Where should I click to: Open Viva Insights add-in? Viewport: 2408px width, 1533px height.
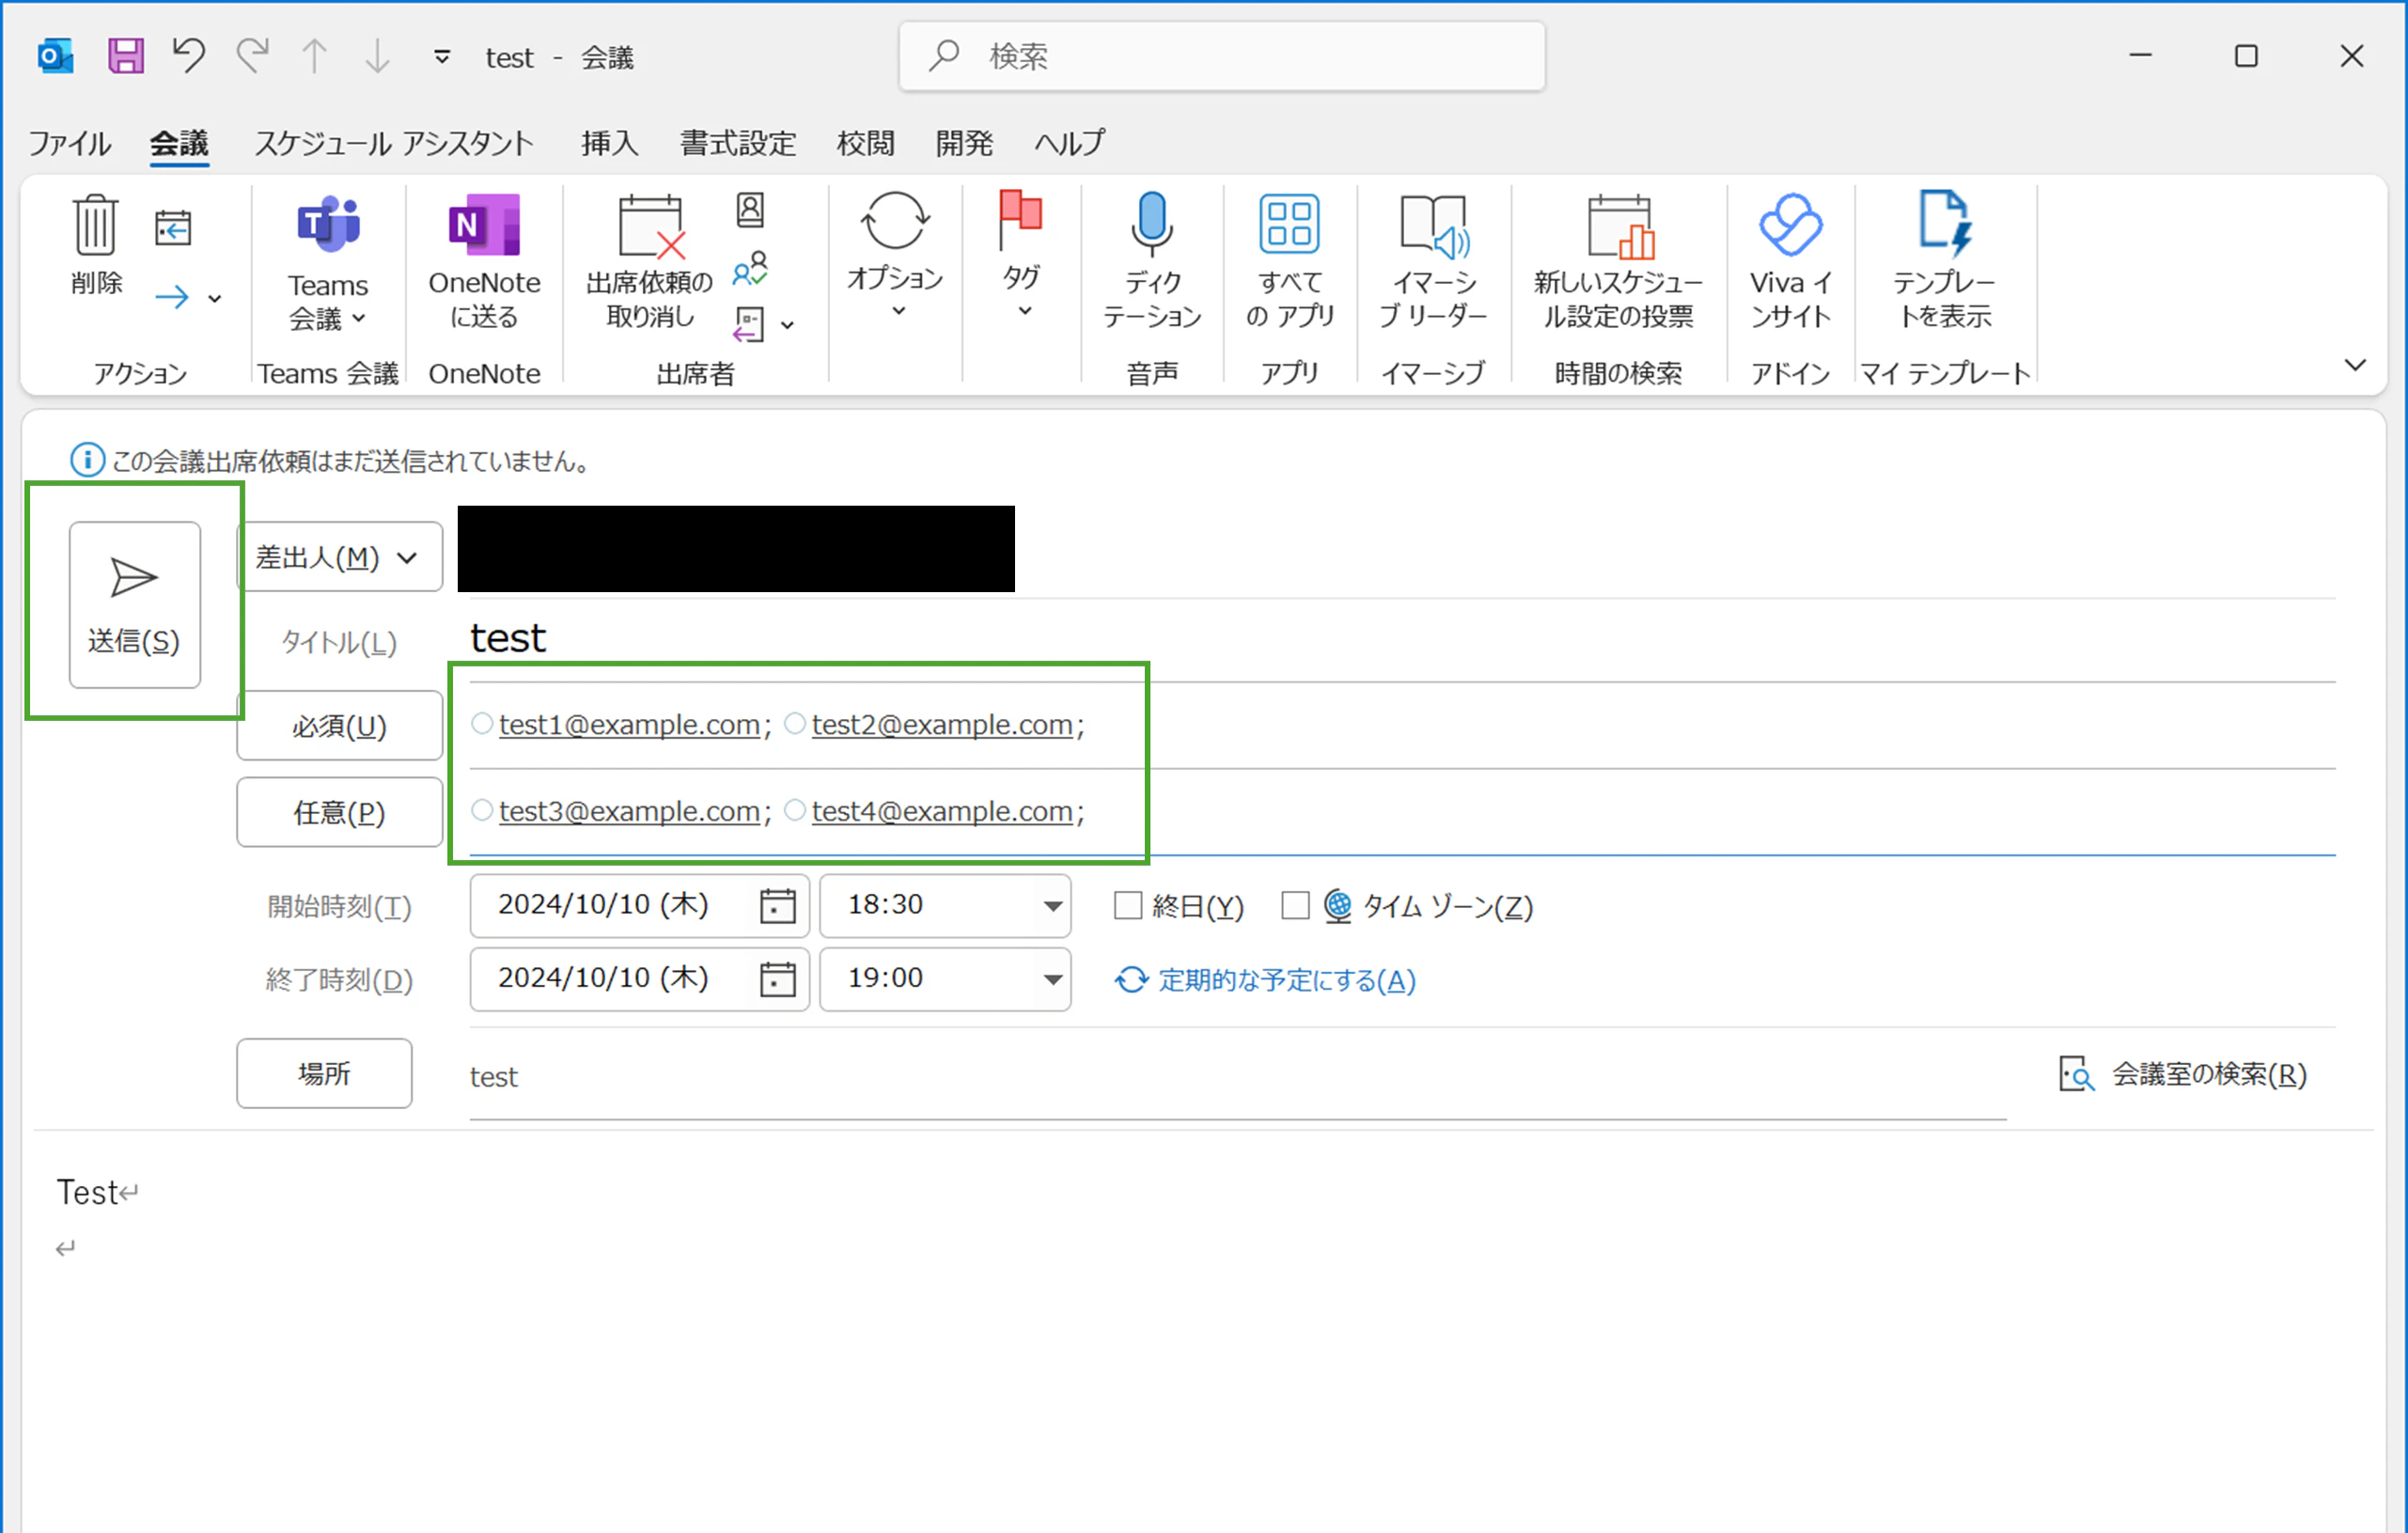point(1790,262)
